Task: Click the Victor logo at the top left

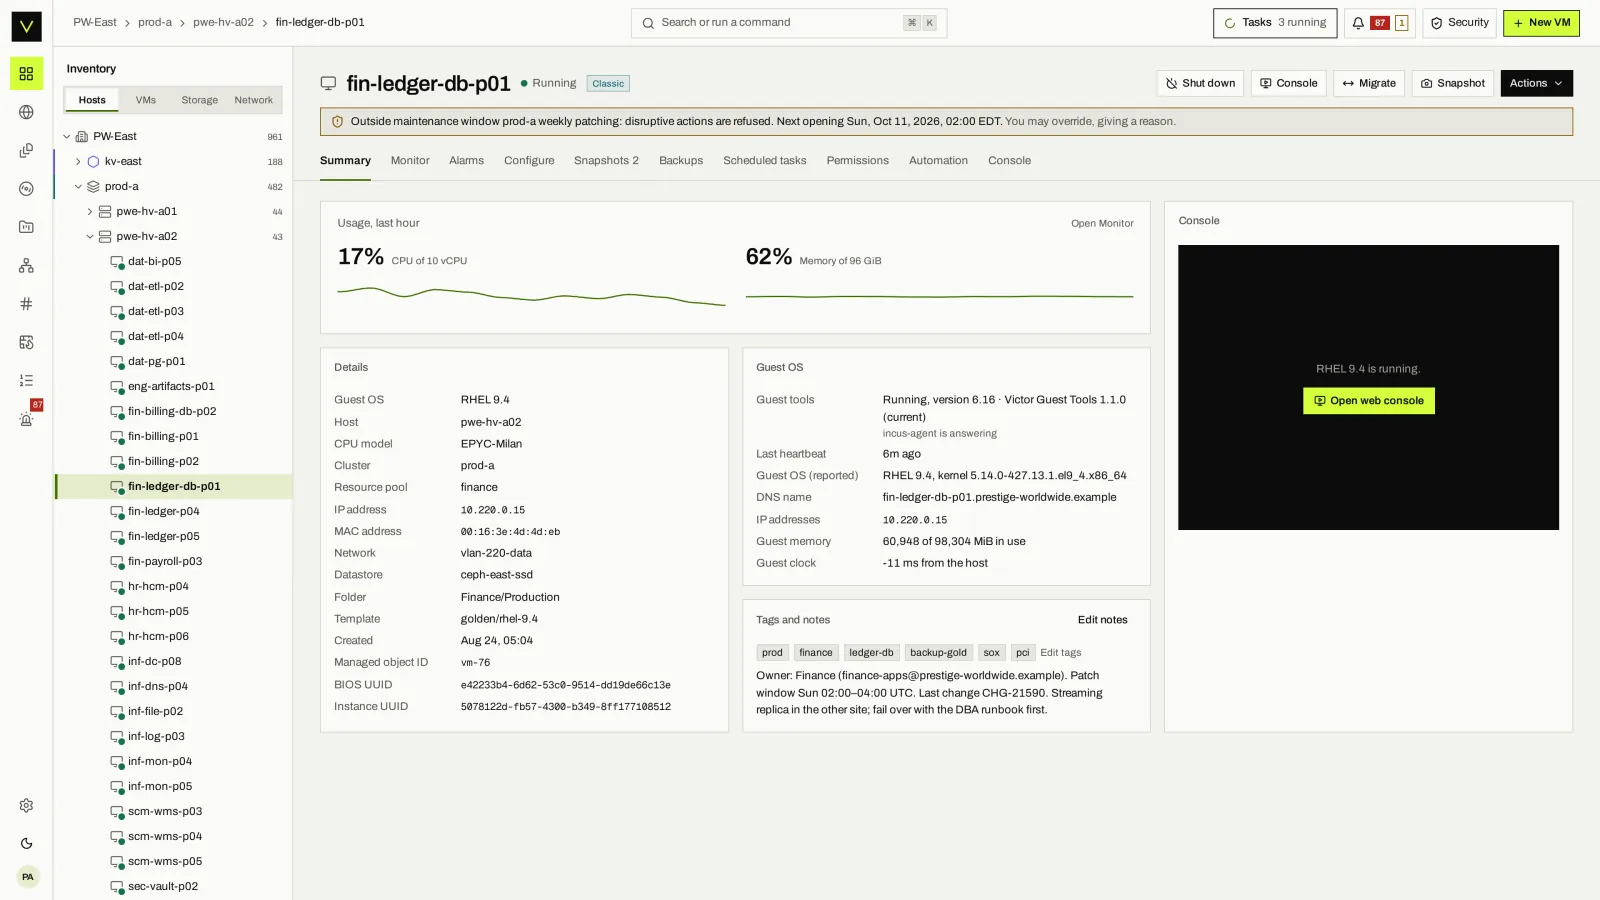Action: pyautogui.click(x=26, y=26)
